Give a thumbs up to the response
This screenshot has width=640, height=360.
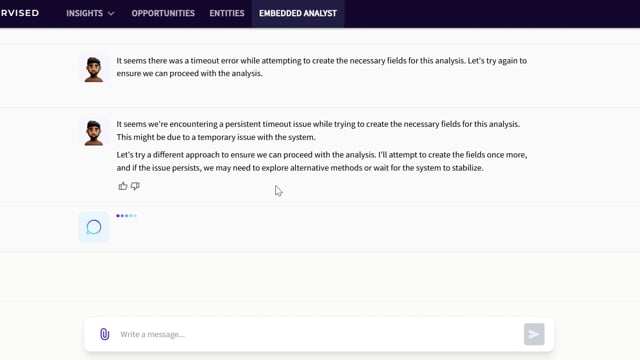123,186
